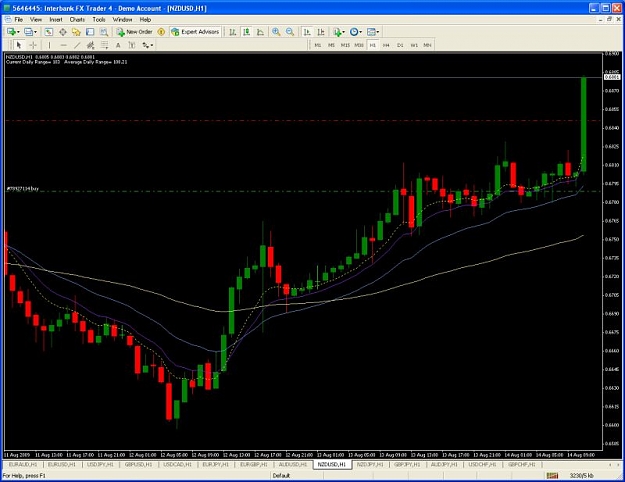Image resolution: width=625 pixels, height=482 pixels.
Task: Select the Horizontal Line drawing tool
Action: pyautogui.click(x=63, y=45)
